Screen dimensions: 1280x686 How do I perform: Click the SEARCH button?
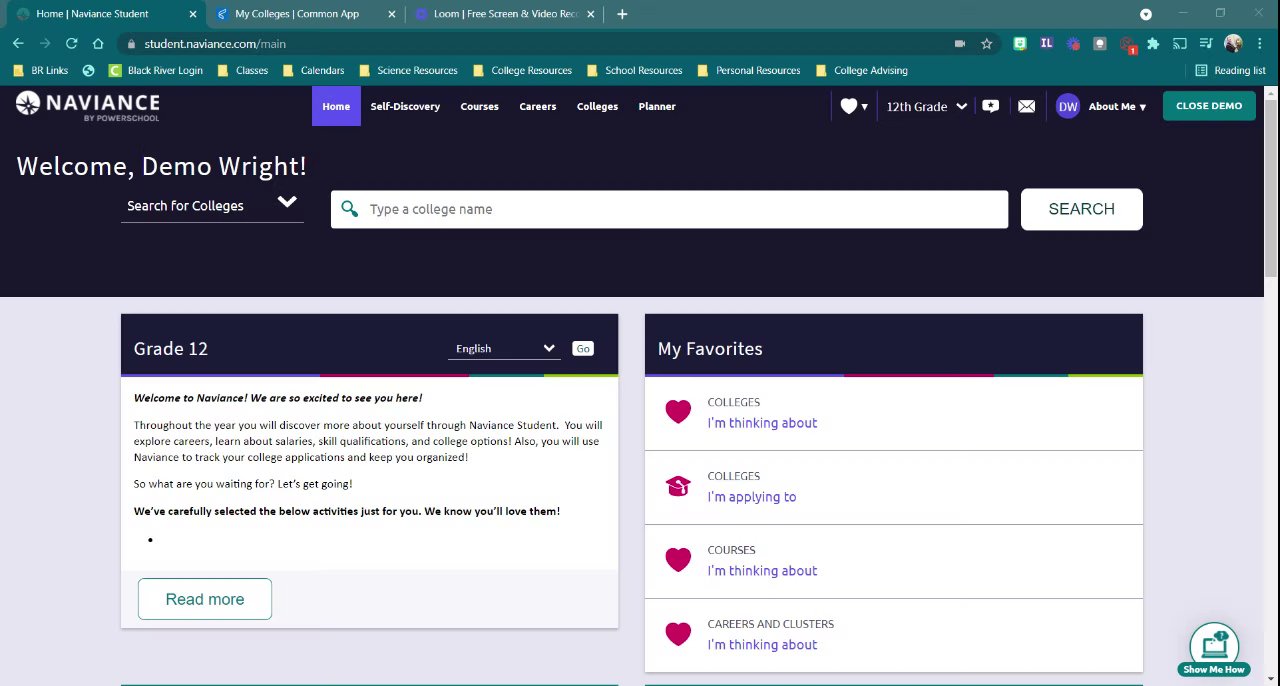pyautogui.click(x=1081, y=209)
